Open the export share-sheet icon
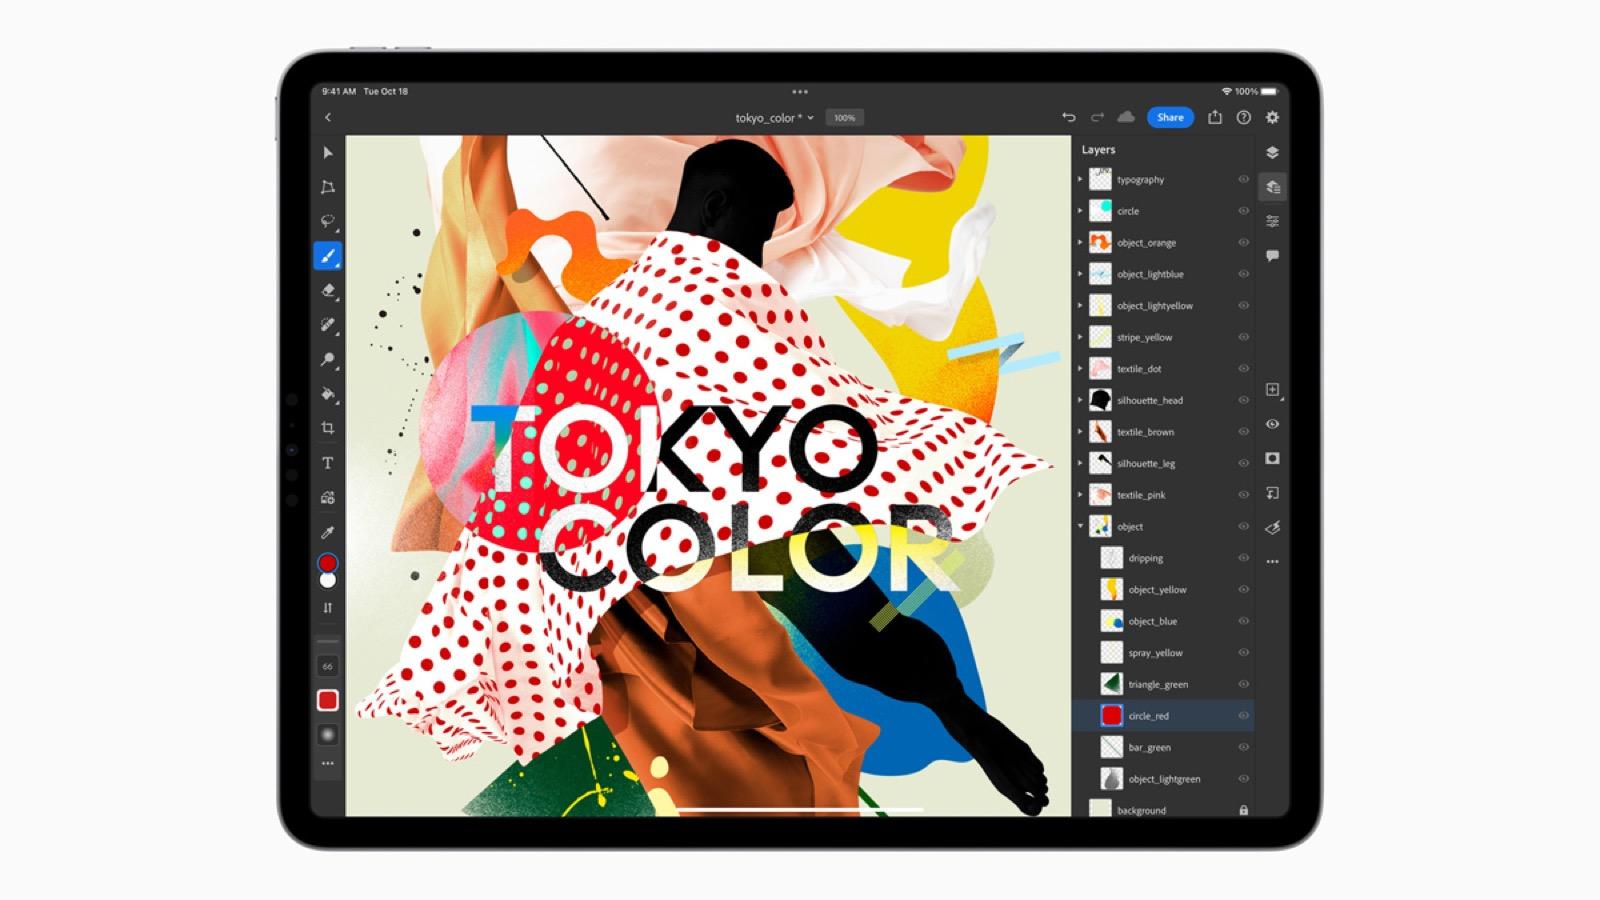The height and width of the screenshot is (900, 1600). pyautogui.click(x=1215, y=117)
